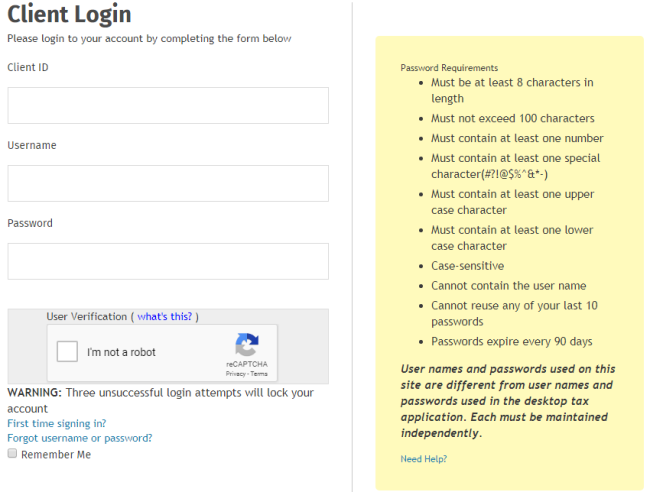Image resolution: width=650 pixels, height=492 pixels.
Task: Click the Client ID input field
Action: click(168, 105)
